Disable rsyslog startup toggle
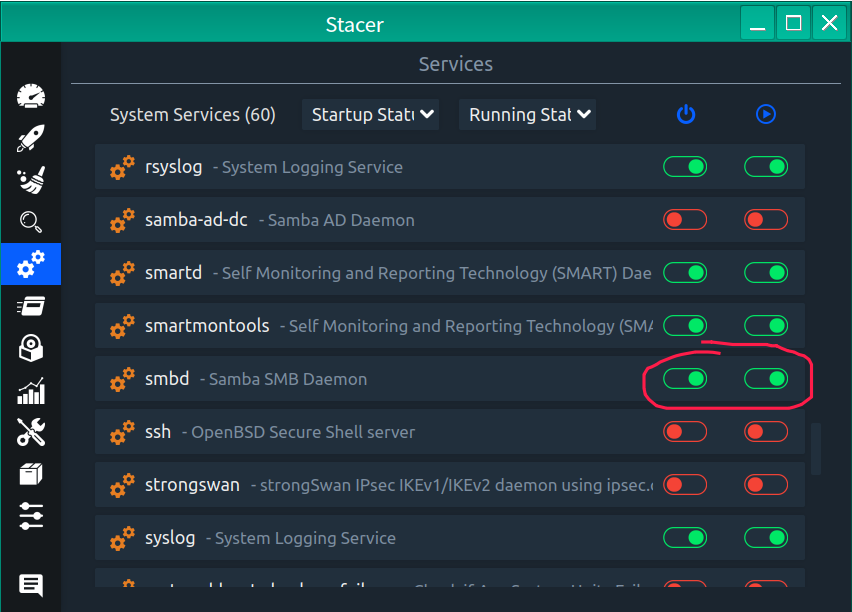852x612 pixels. click(685, 167)
